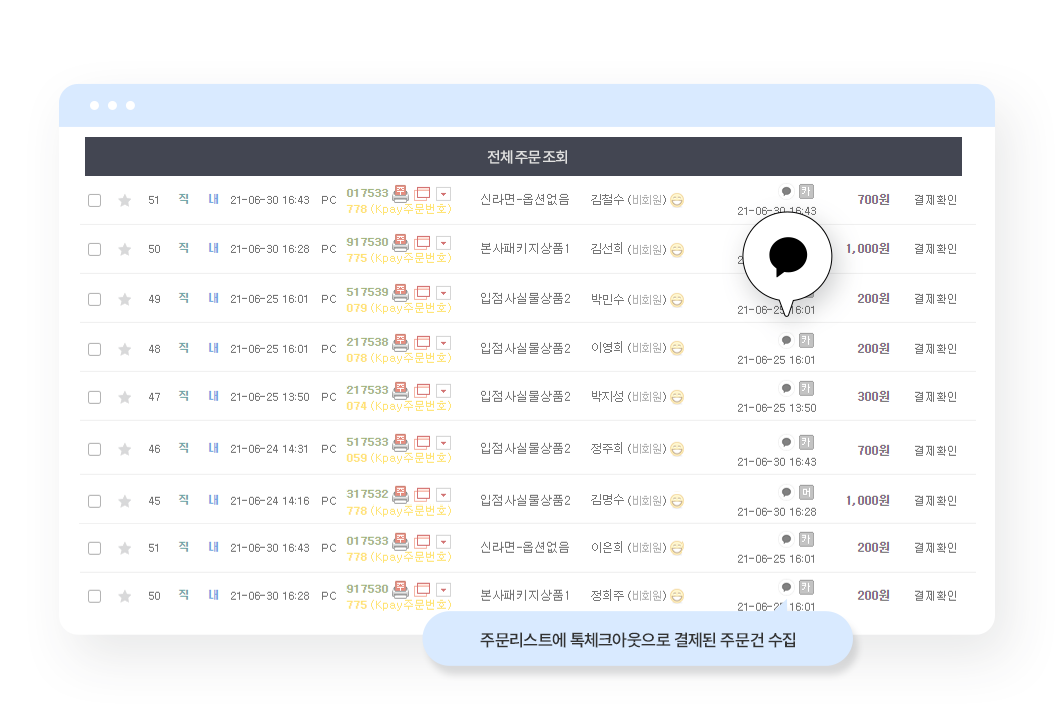Click the 직 label on the 정주희 order row
This screenshot has width=1055, height=704.
(184, 448)
